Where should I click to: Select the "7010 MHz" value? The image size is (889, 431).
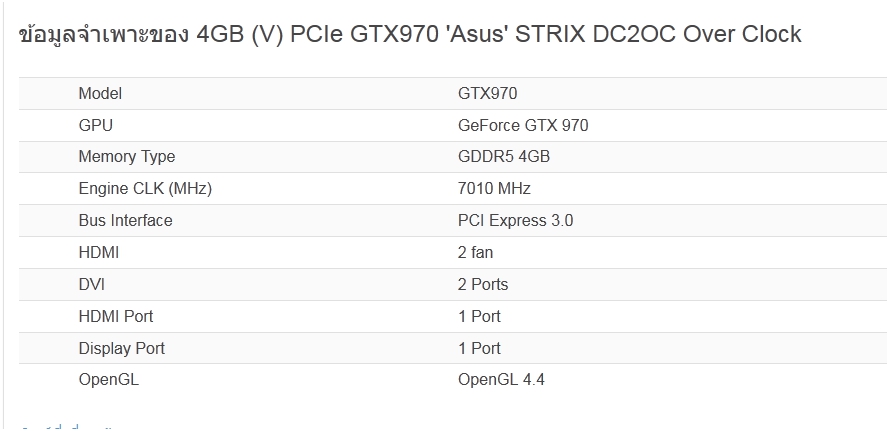tap(494, 189)
